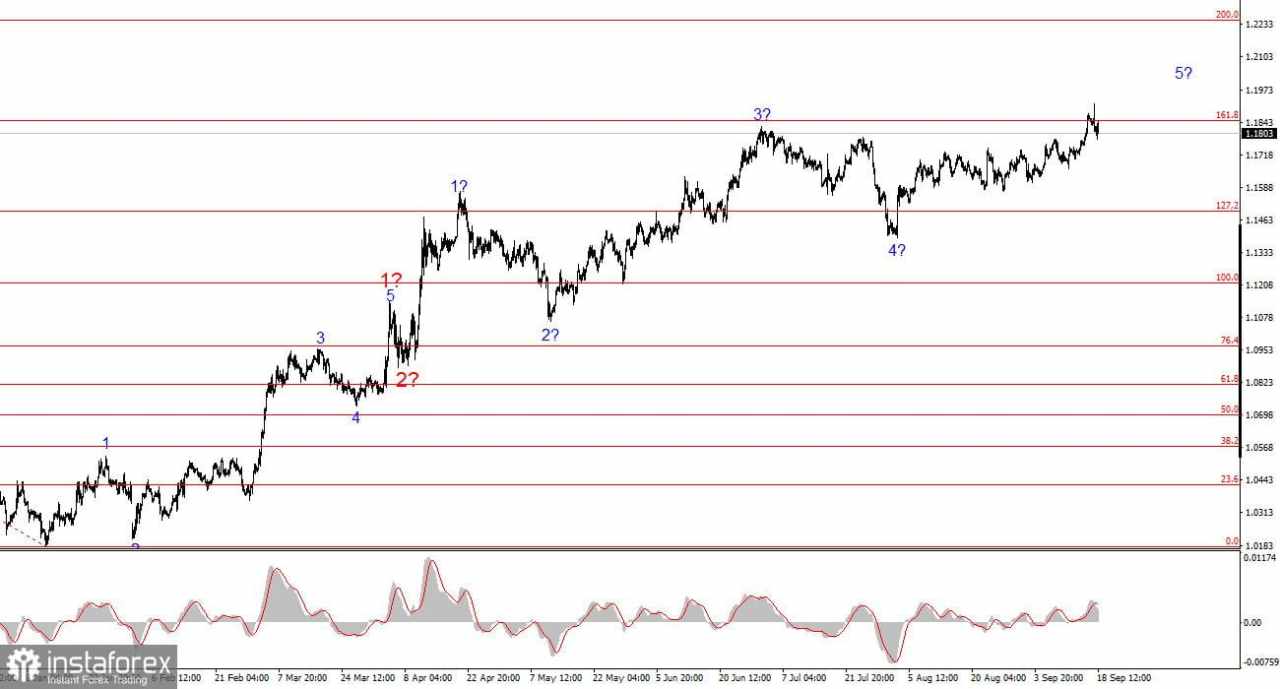Image resolution: width=1280 pixels, height=689 pixels.
Task: Click the 200.0 Fibonacci level label
Action: click(x=1227, y=15)
